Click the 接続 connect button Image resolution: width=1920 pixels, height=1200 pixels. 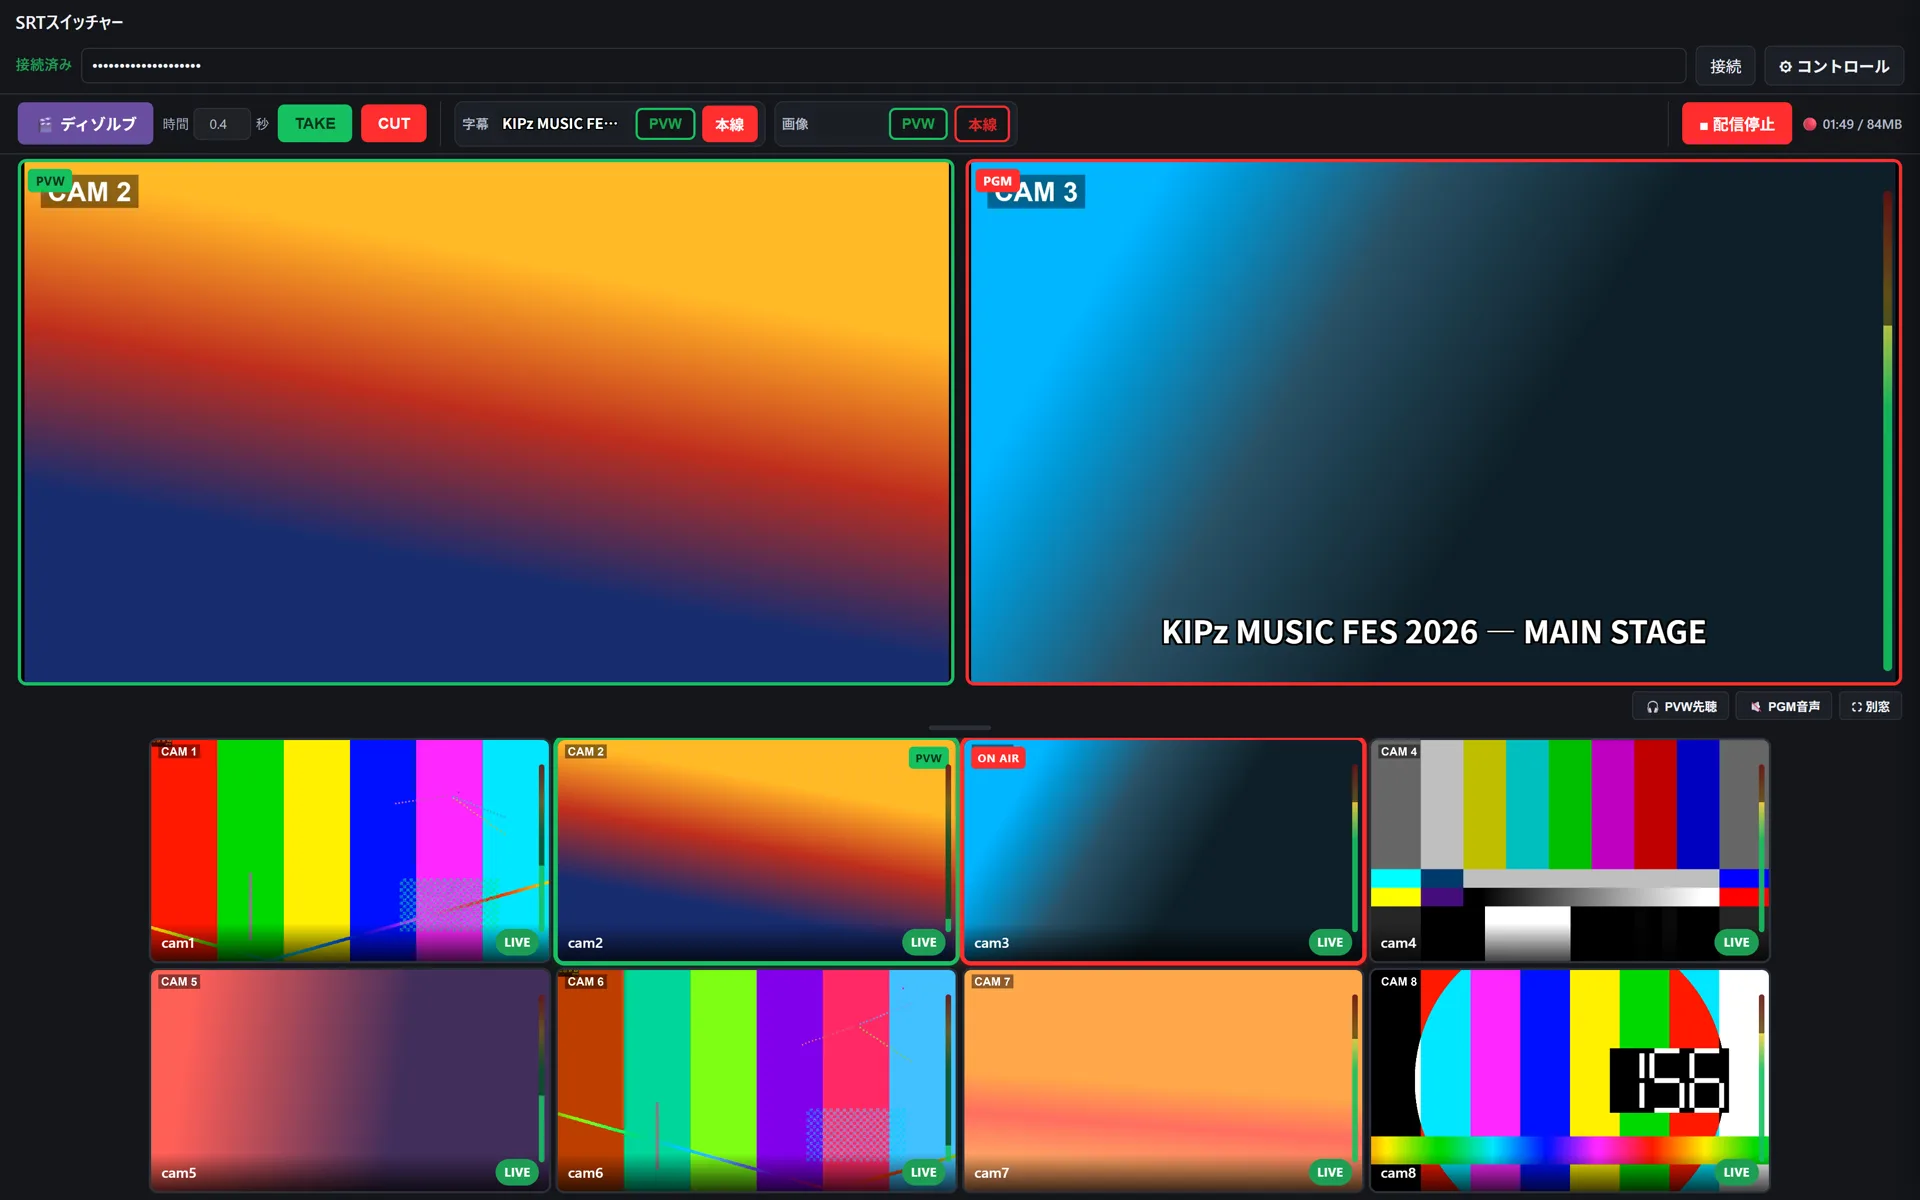pos(1725,66)
